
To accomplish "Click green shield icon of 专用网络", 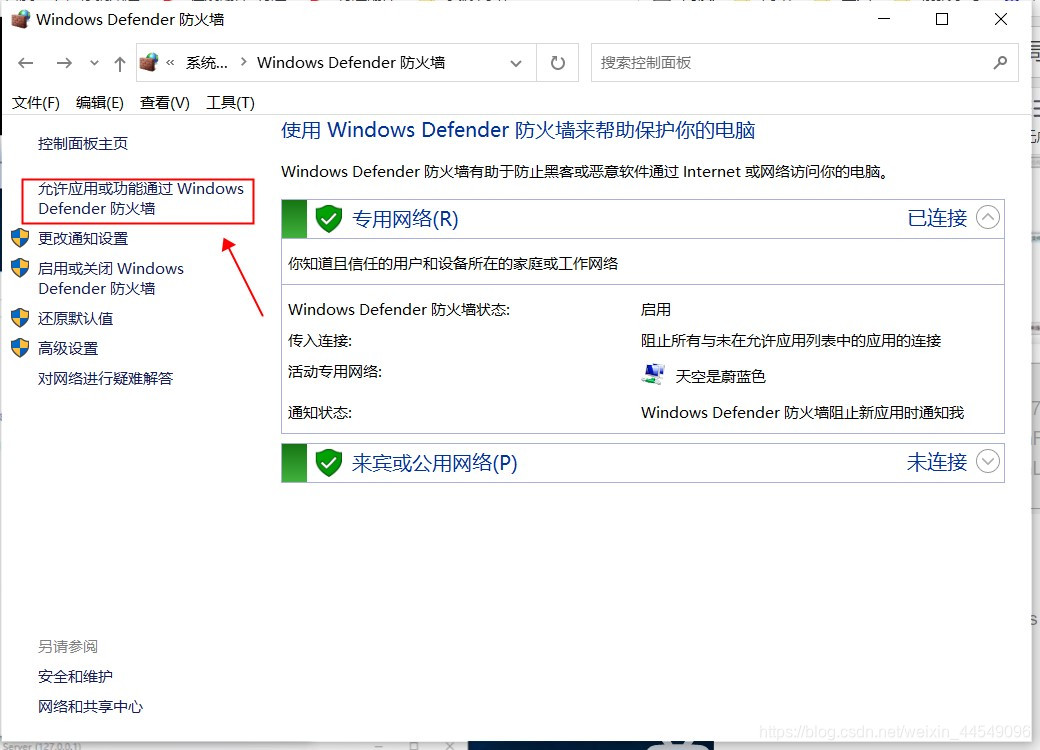I will (x=328, y=219).
